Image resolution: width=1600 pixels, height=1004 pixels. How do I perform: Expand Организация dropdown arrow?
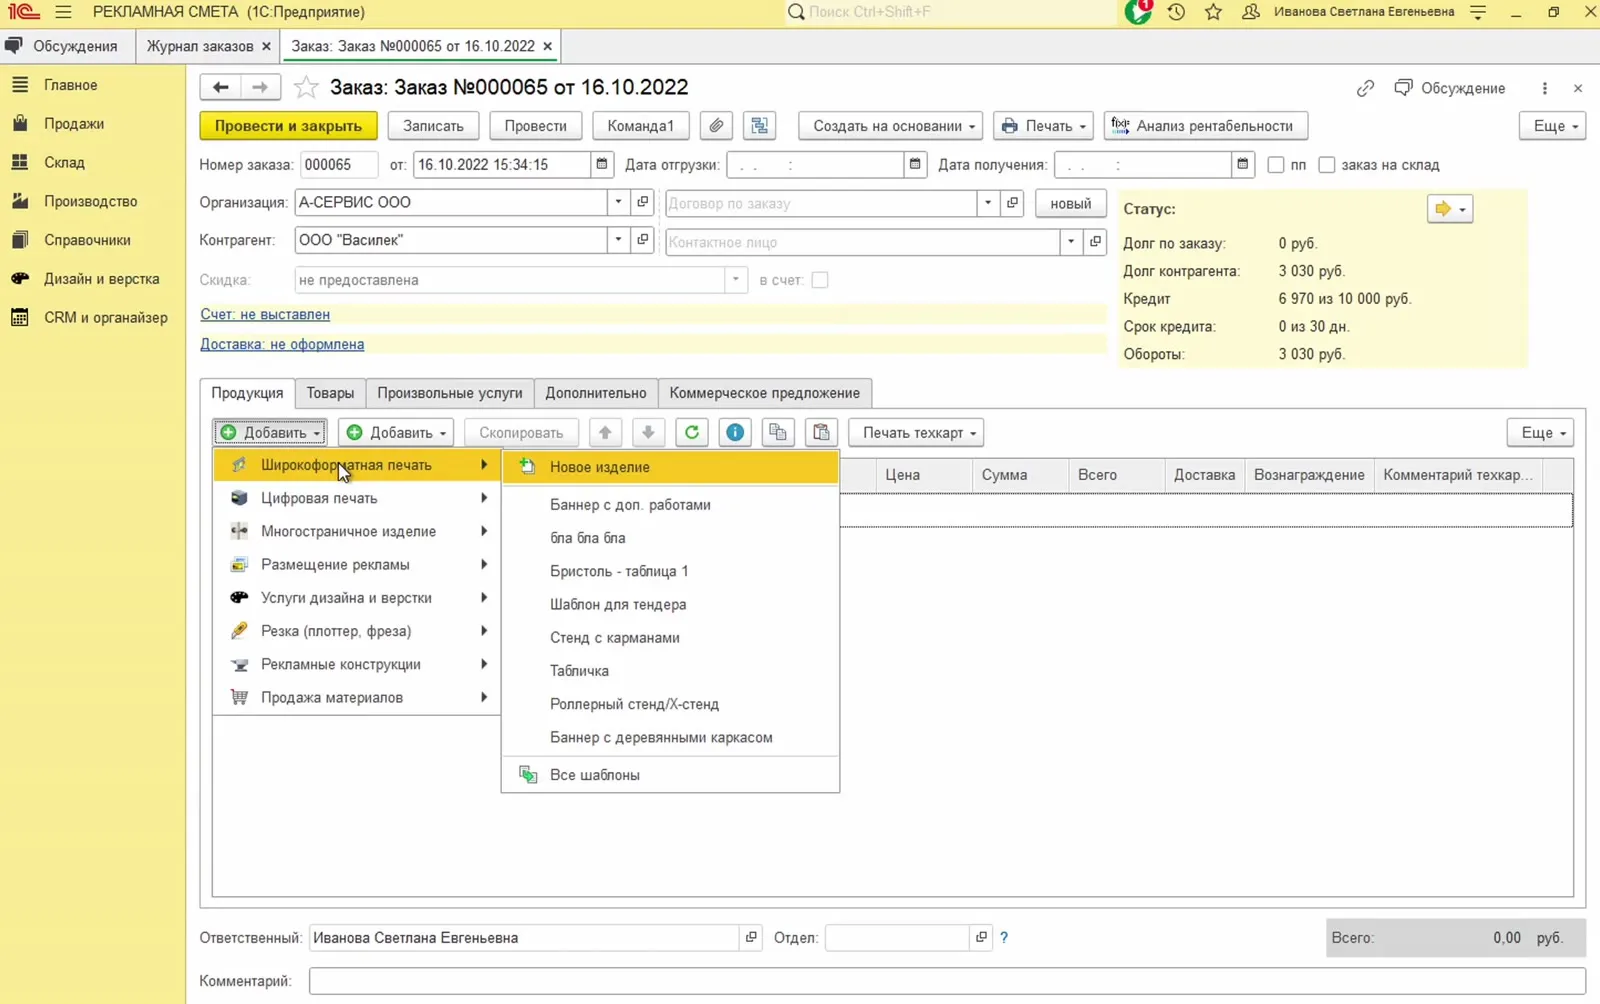(x=618, y=202)
